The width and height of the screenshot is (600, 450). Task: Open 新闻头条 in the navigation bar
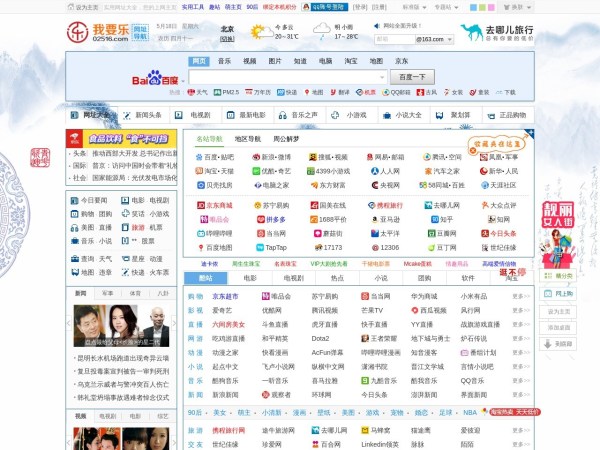(x=143, y=115)
